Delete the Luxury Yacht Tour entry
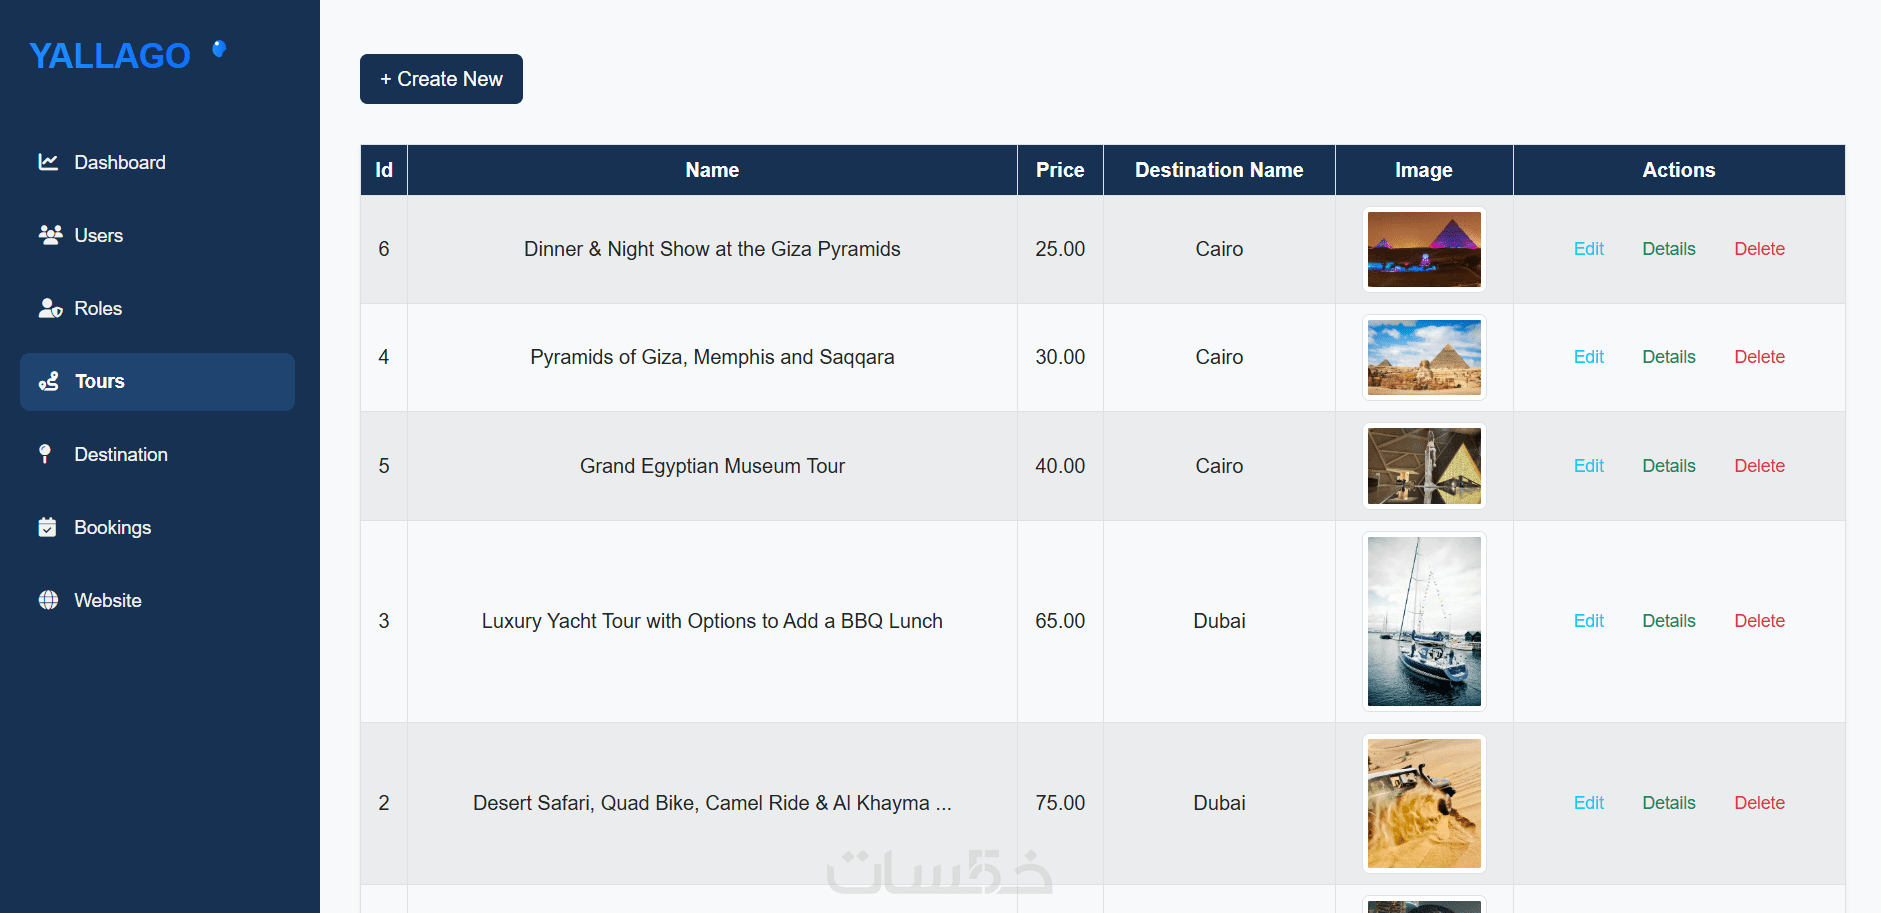Viewport: 1881px width, 913px height. 1759,621
